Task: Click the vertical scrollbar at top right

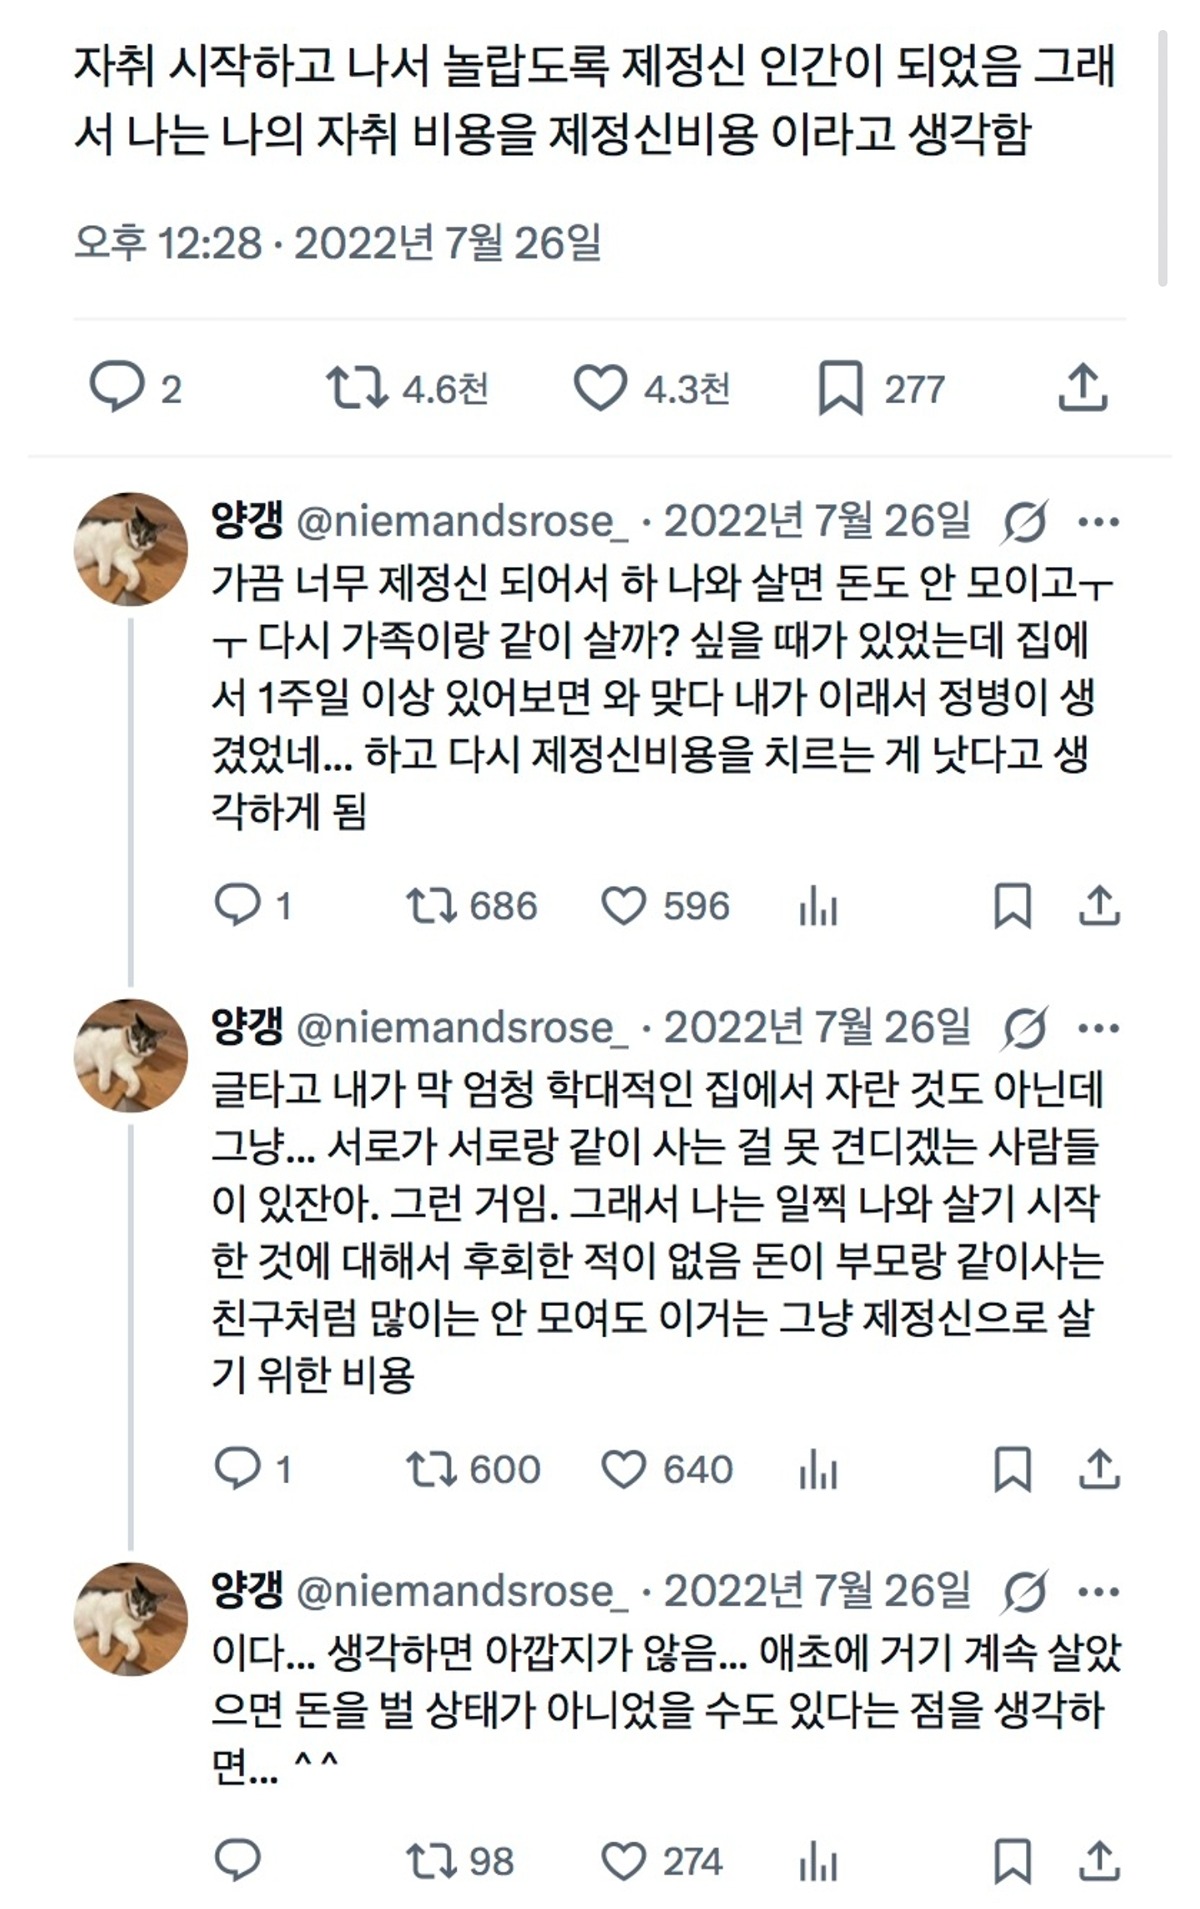Action: [x=1162, y=160]
